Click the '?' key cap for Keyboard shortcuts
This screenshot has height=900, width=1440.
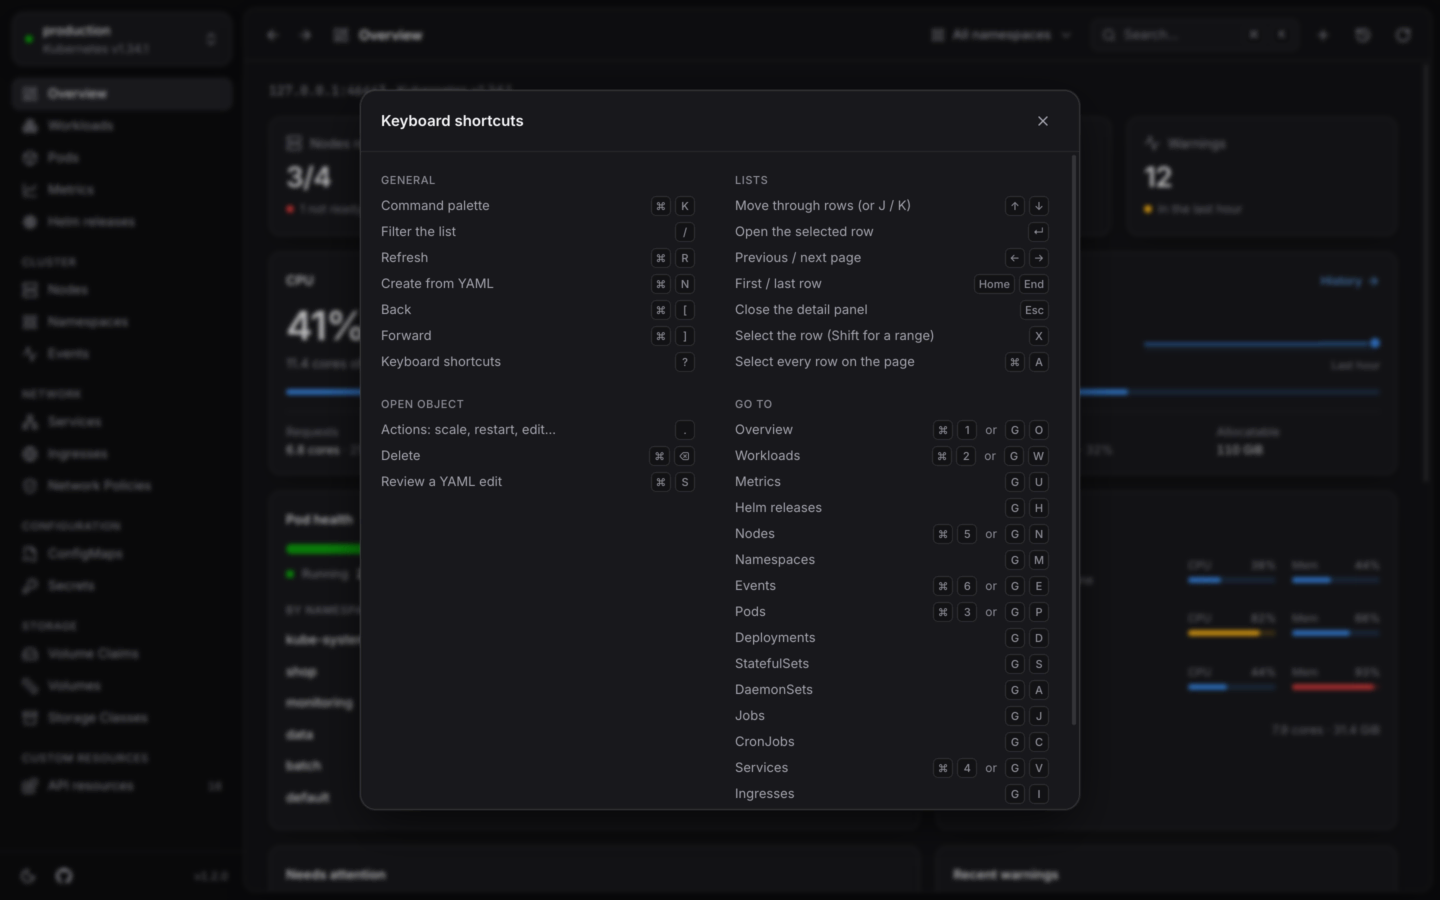pos(685,362)
